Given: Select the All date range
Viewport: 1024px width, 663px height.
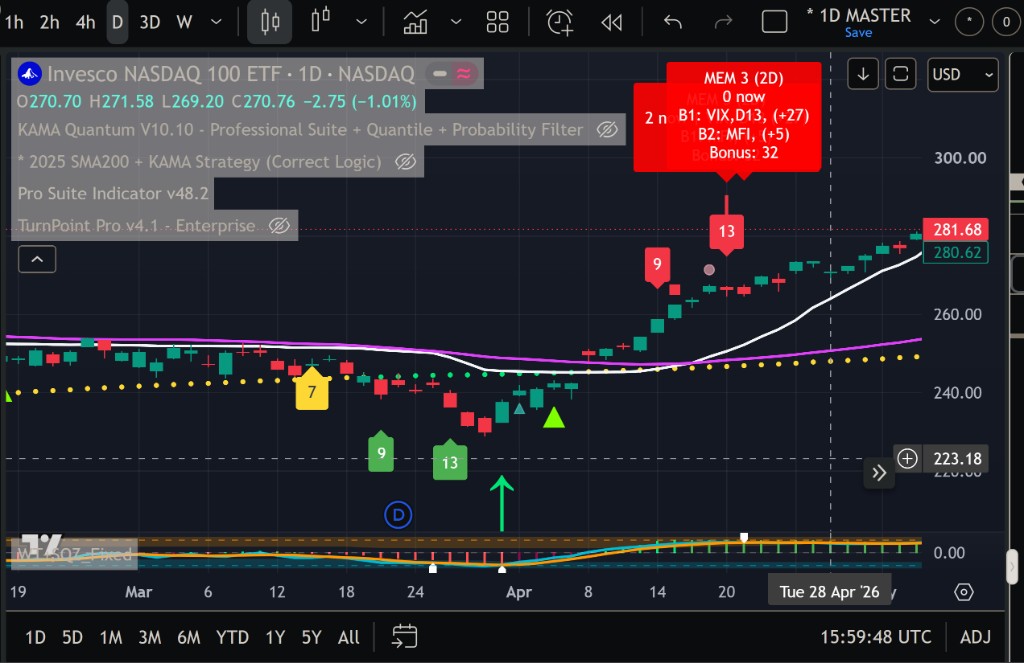Looking at the screenshot, I should tap(349, 637).
